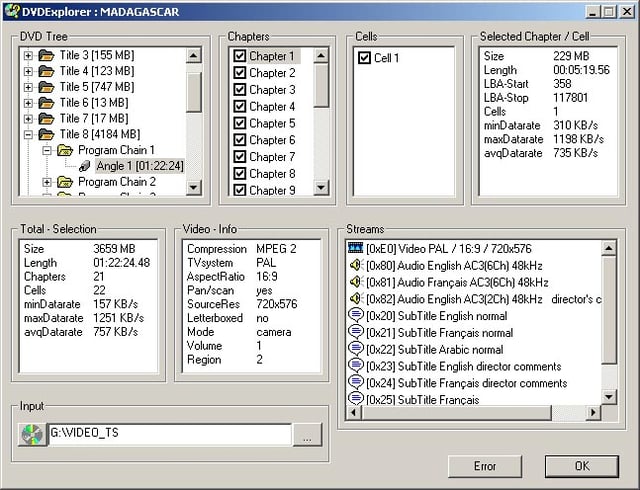The height and width of the screenshot is (490, 640).
Task: Click subtitle bubble icon for 0x25 stream
Action: [x=356, y=399]
